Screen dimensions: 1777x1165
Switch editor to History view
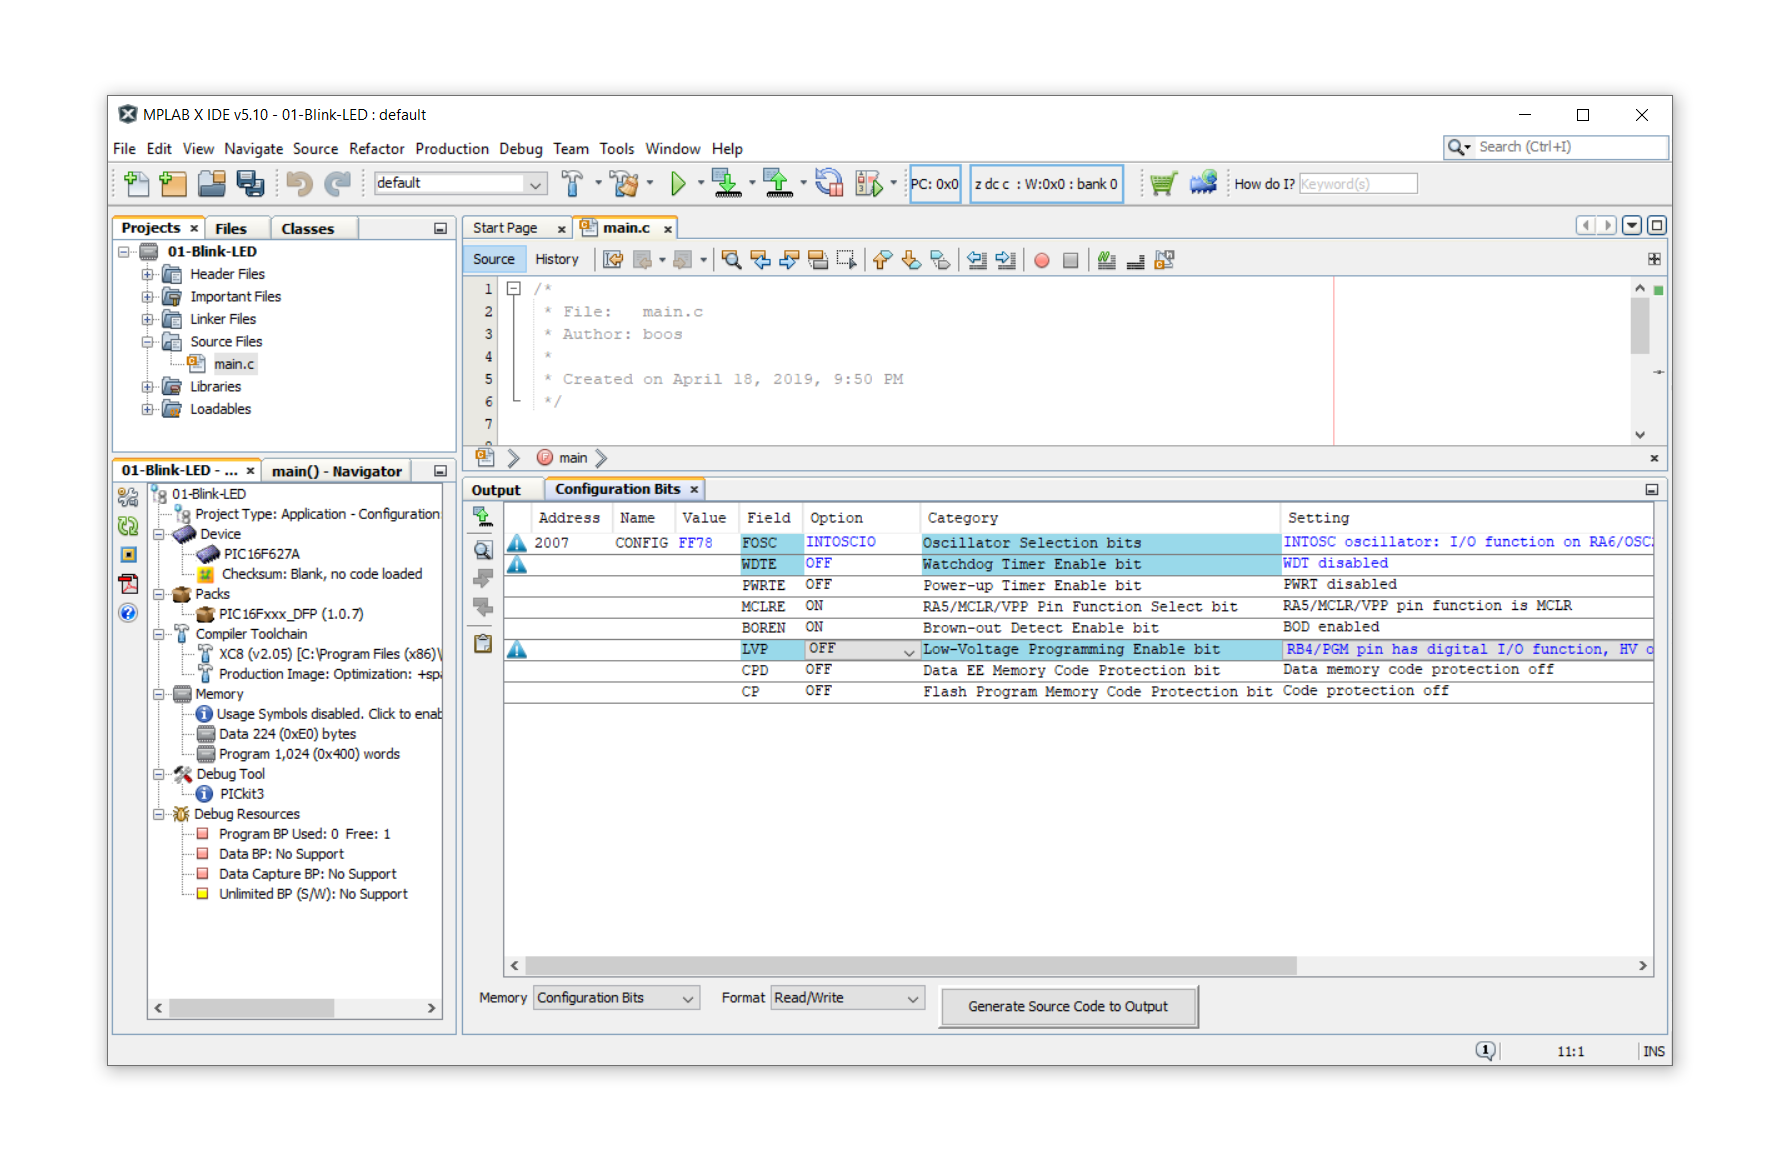[556, 259]
